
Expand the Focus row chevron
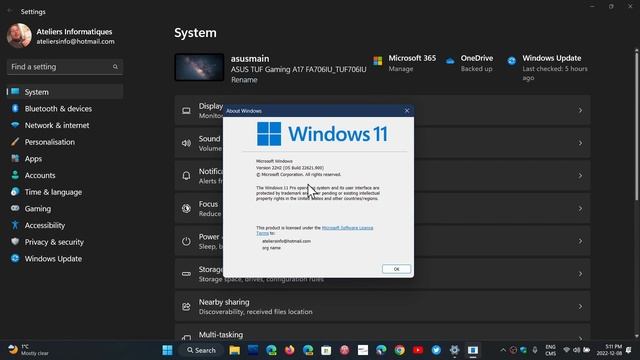coord(580,209)
